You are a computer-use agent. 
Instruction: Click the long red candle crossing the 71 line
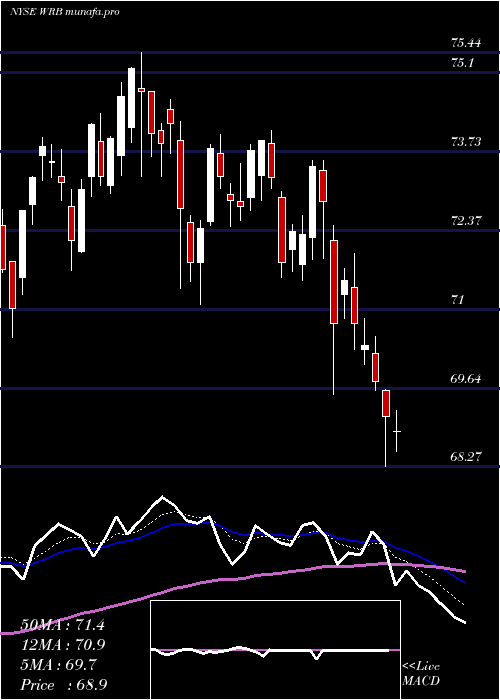[x=334, y=282]
